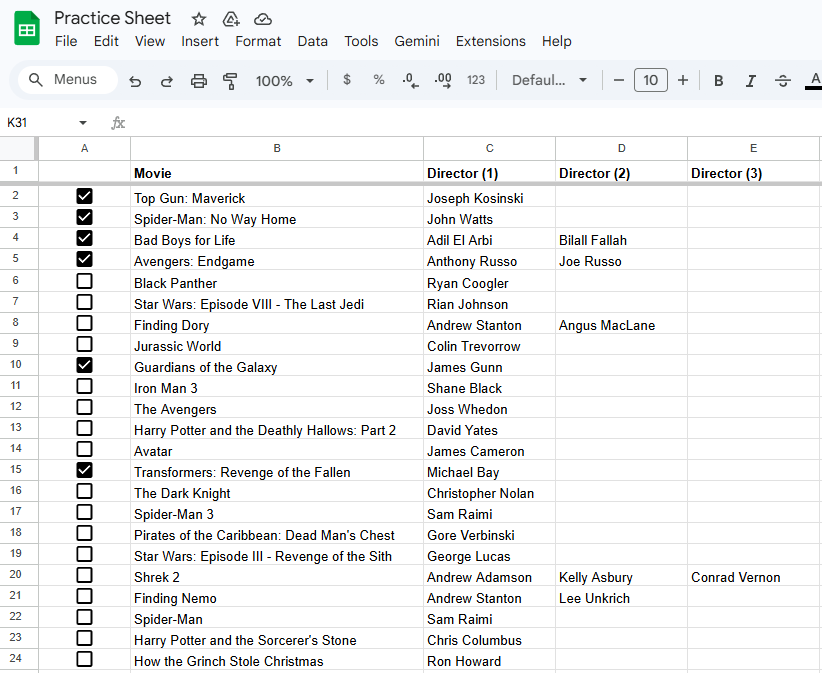
Task: Click the Undo arrow
Action: tap(135, 81)
